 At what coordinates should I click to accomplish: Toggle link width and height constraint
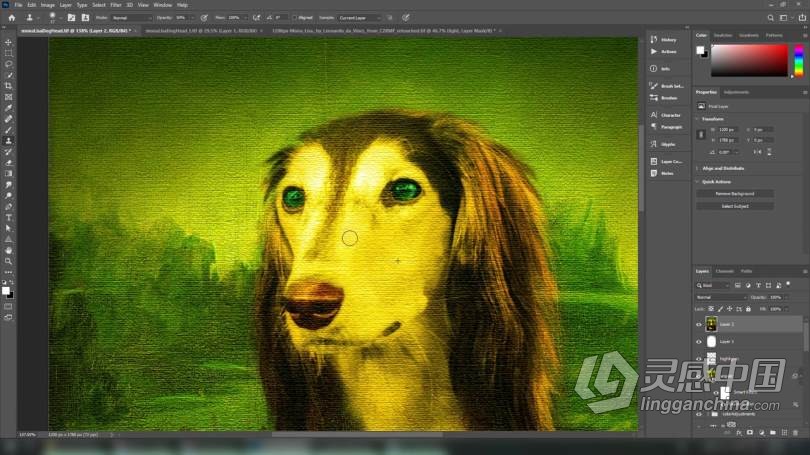[701, 135]
